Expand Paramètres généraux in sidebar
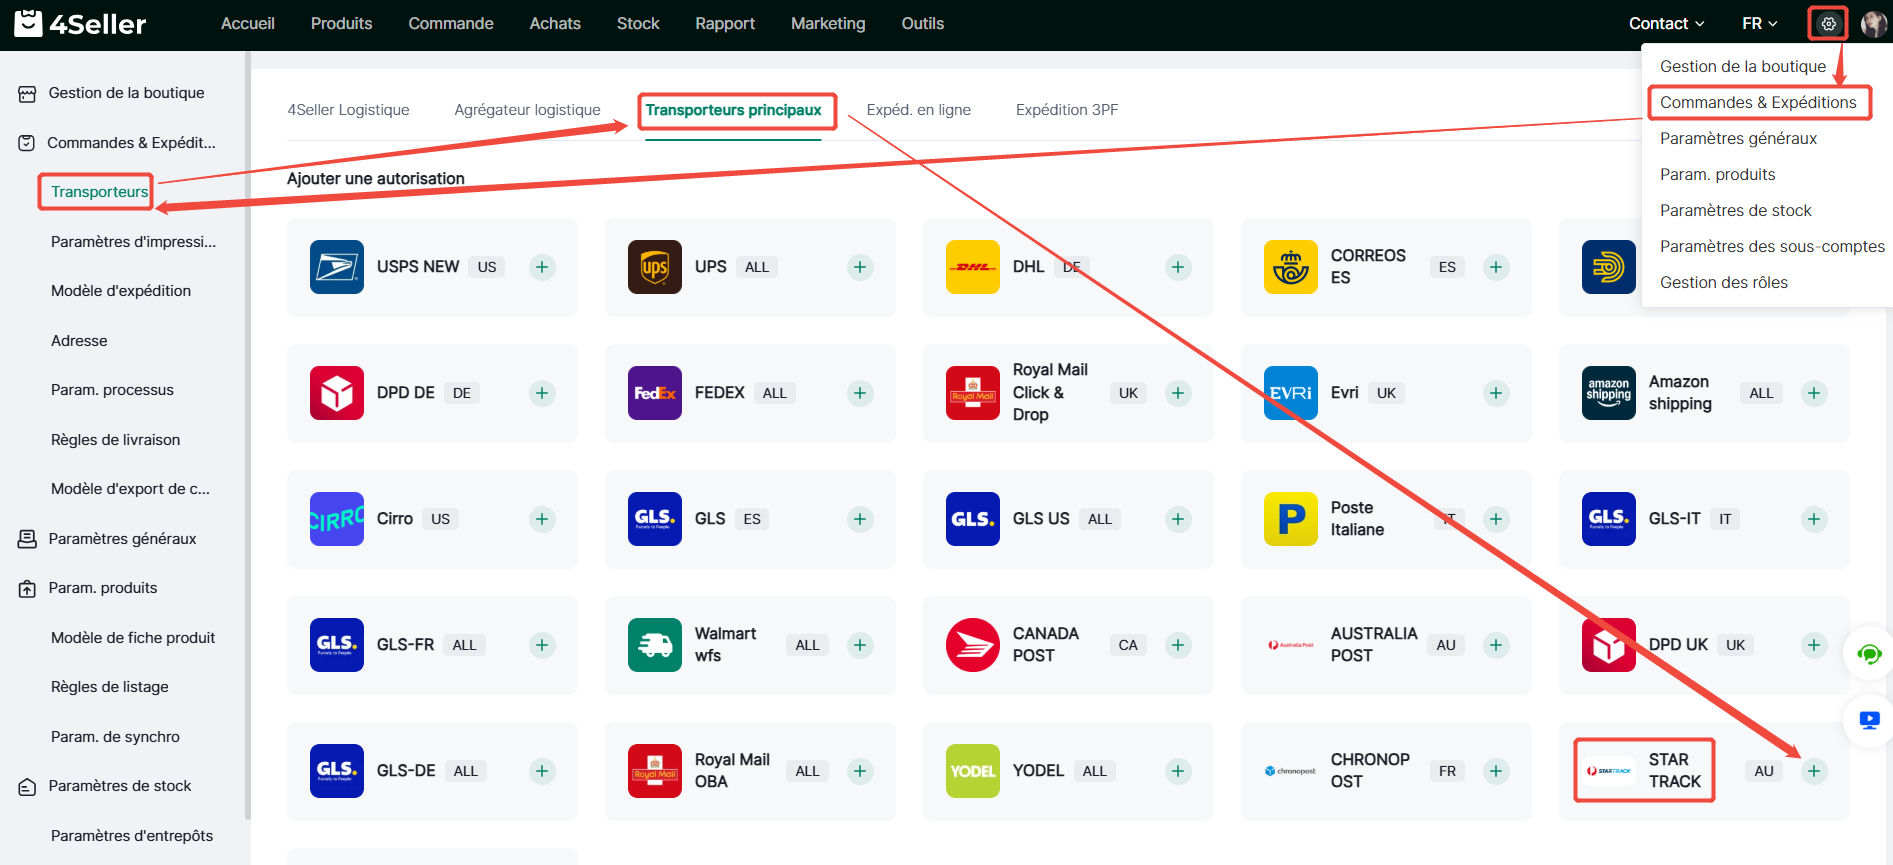Image resolution: width=1893 pixels, height=865 pixels. tap(122, 539)
